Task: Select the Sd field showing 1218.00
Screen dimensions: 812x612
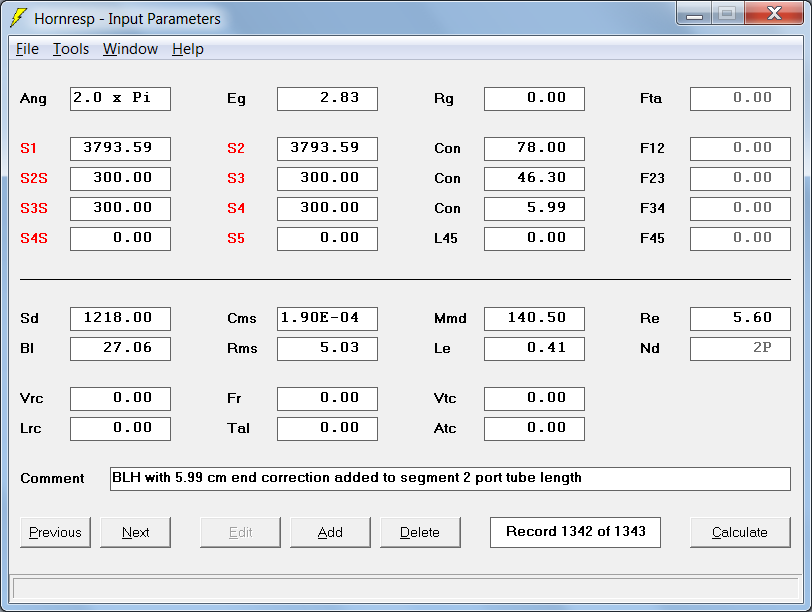Action: point(120,319)
